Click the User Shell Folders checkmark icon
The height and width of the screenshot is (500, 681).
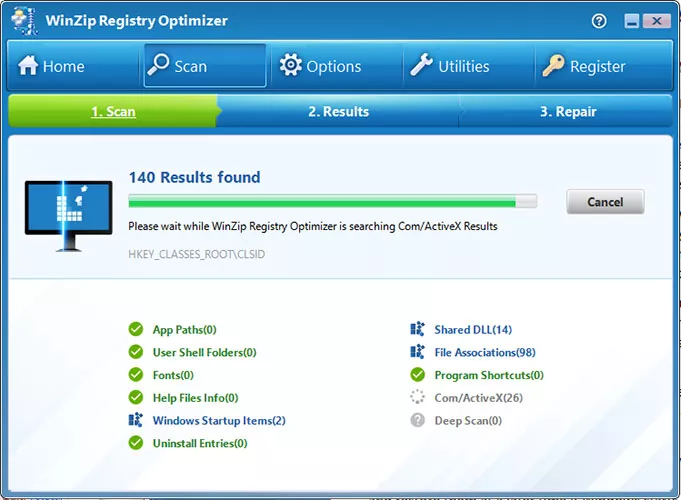pos(136,351)
